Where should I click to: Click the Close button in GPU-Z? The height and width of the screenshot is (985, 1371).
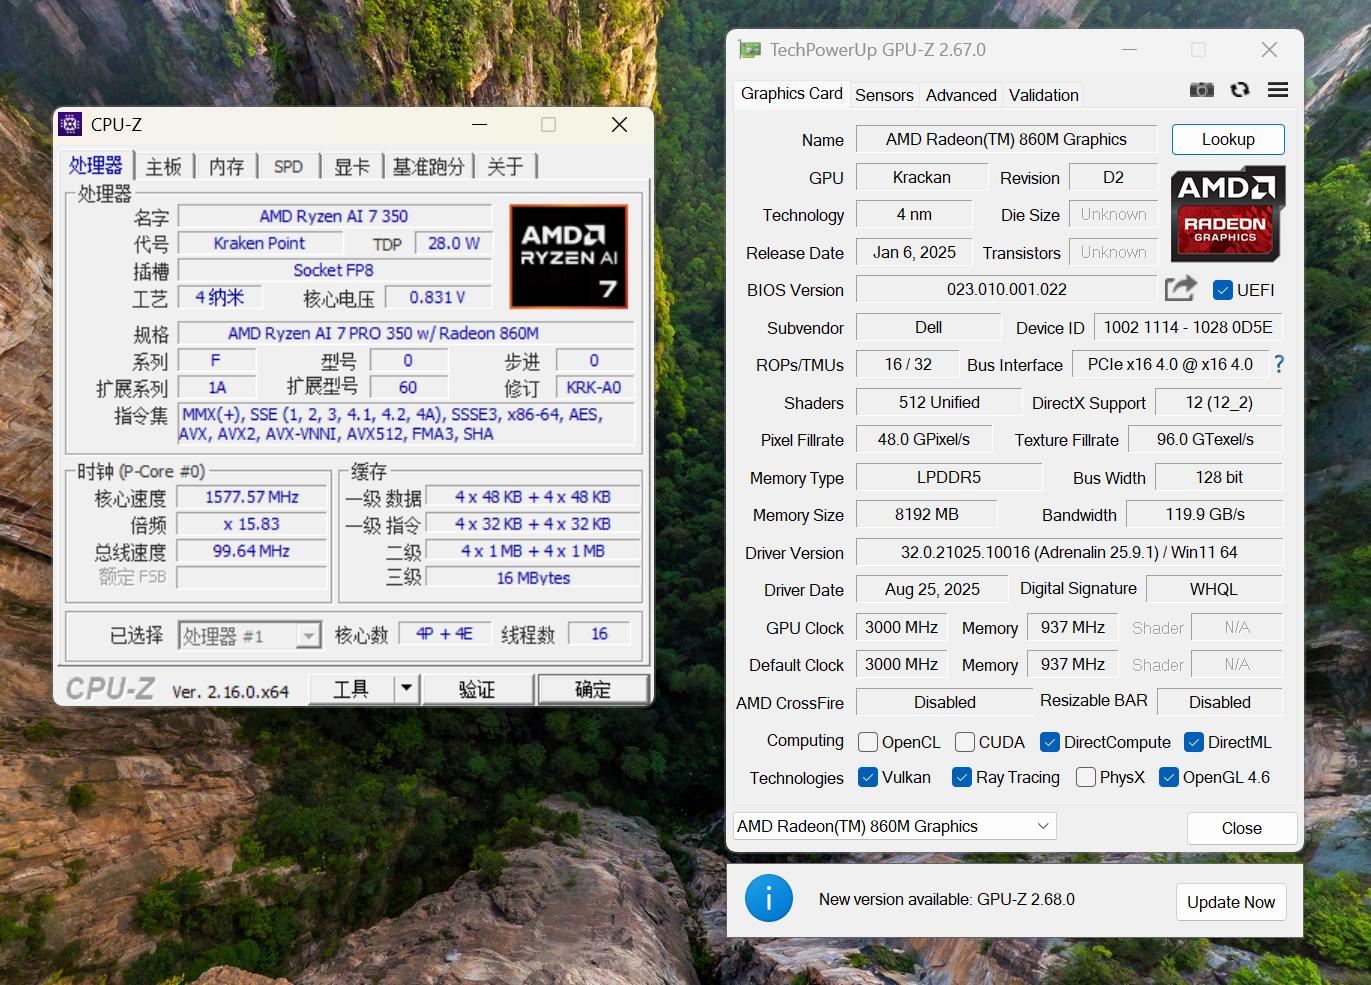1242,828
